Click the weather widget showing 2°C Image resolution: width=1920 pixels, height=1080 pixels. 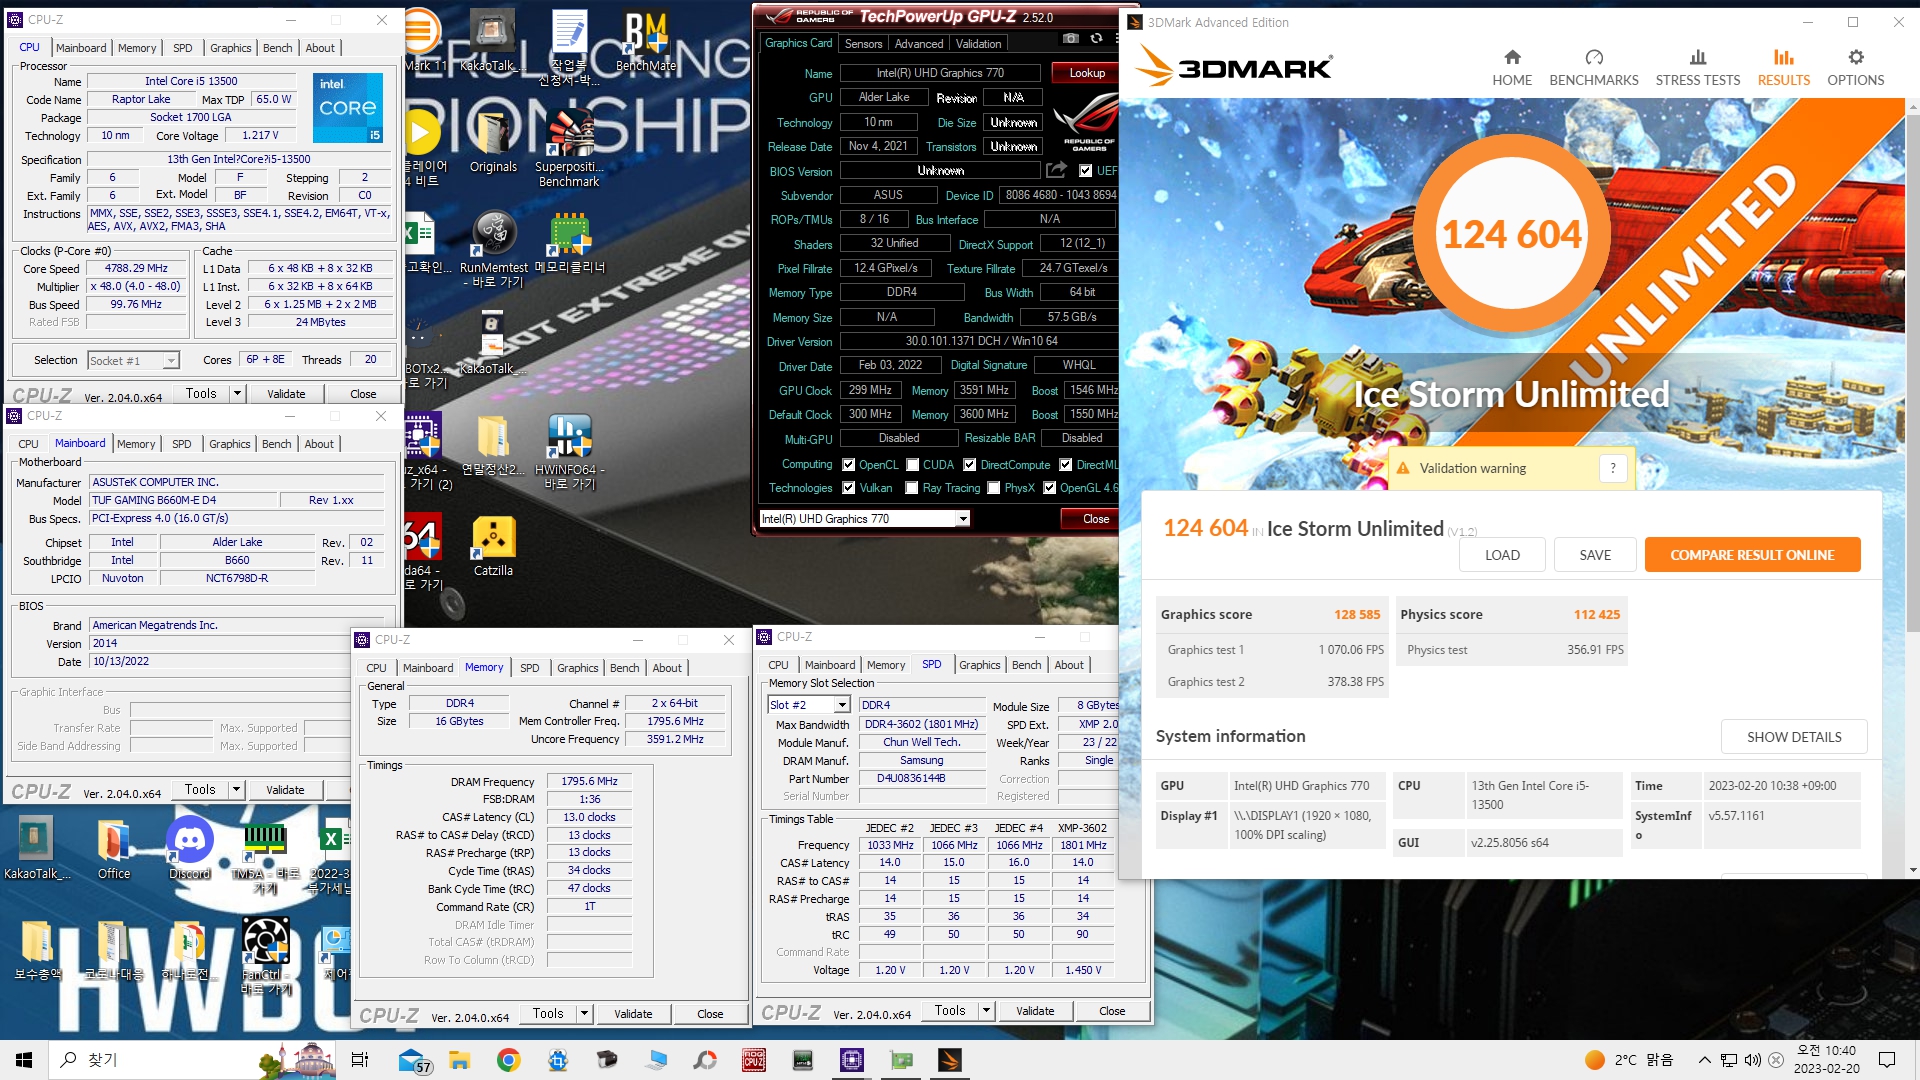pos(1629,1060)
